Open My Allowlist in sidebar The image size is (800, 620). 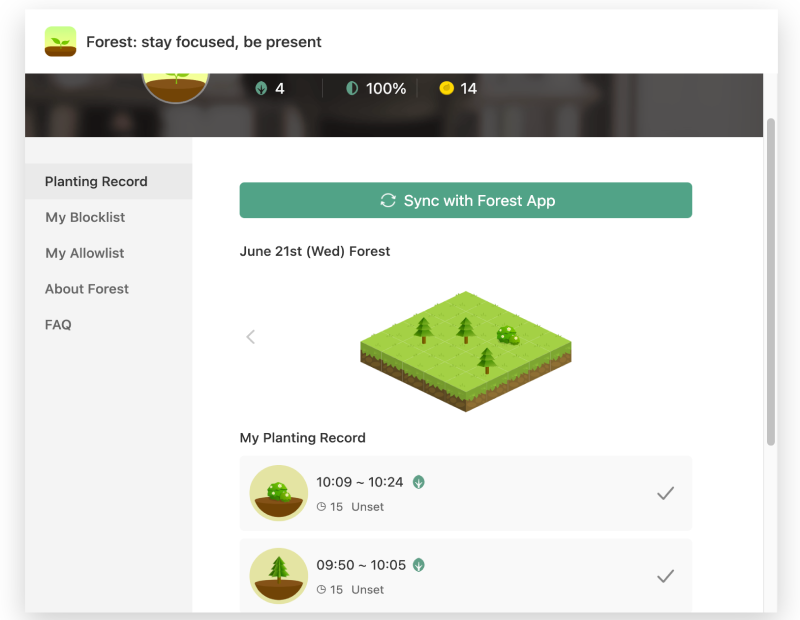(x=85, y=253)
